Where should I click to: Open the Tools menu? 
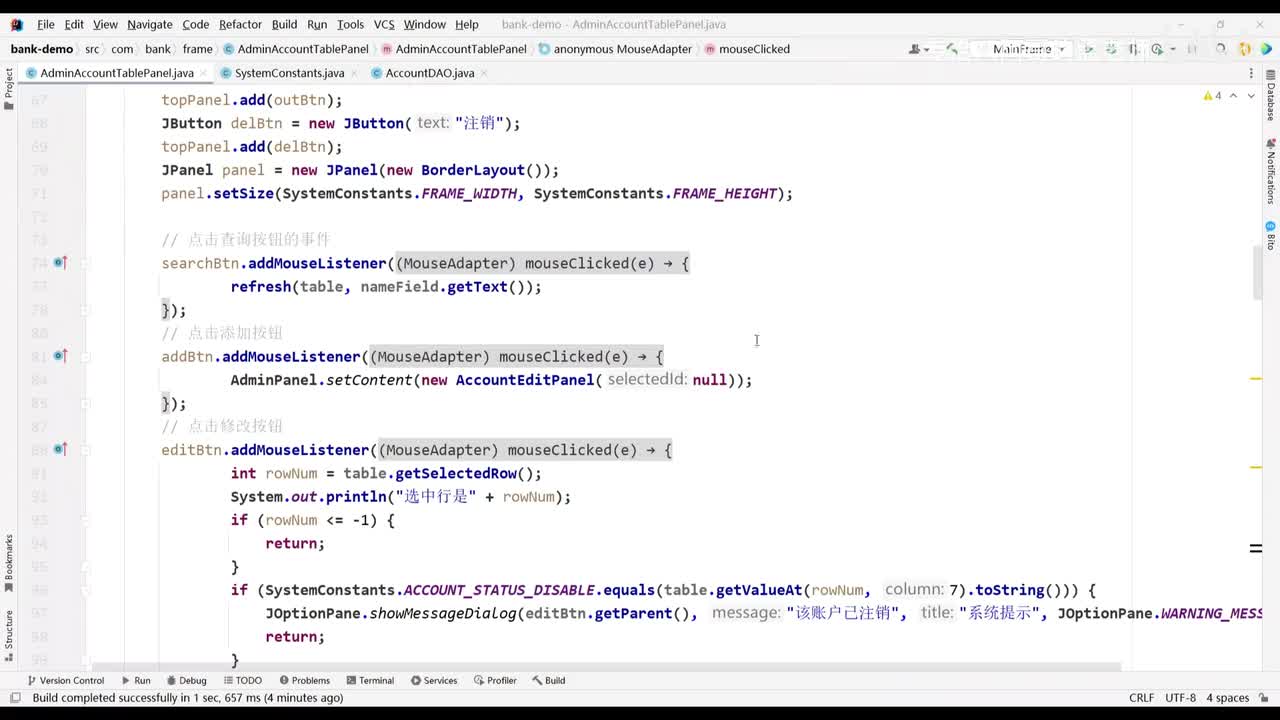pyautogui.click(x=350, y=24)
